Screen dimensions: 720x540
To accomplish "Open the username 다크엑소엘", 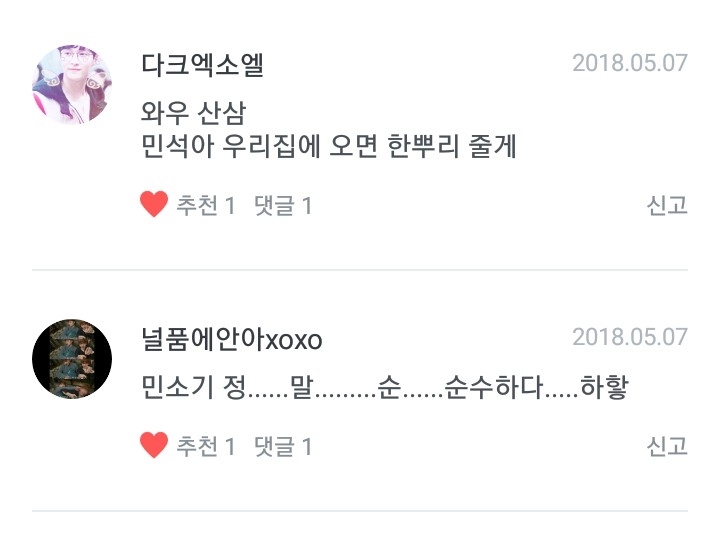I will pyautogui.click(x=202, y=65).
